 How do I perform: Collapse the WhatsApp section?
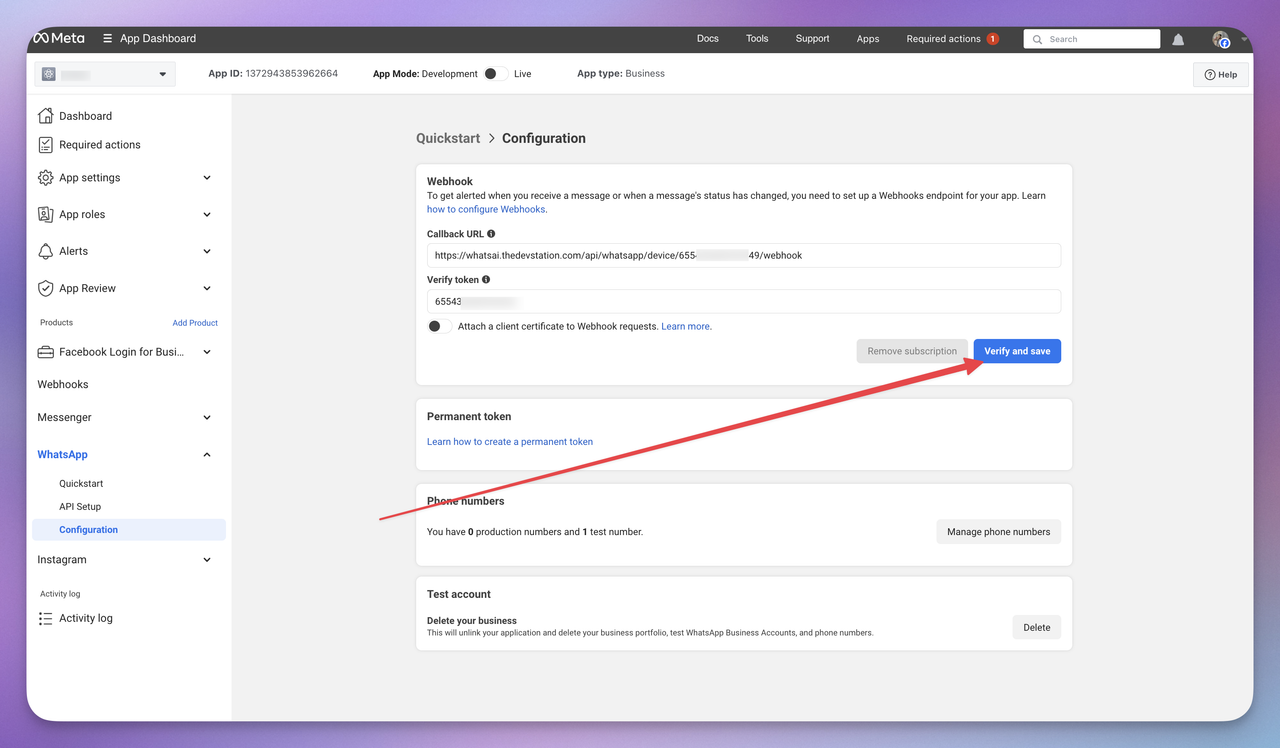[x=207, y=455]
